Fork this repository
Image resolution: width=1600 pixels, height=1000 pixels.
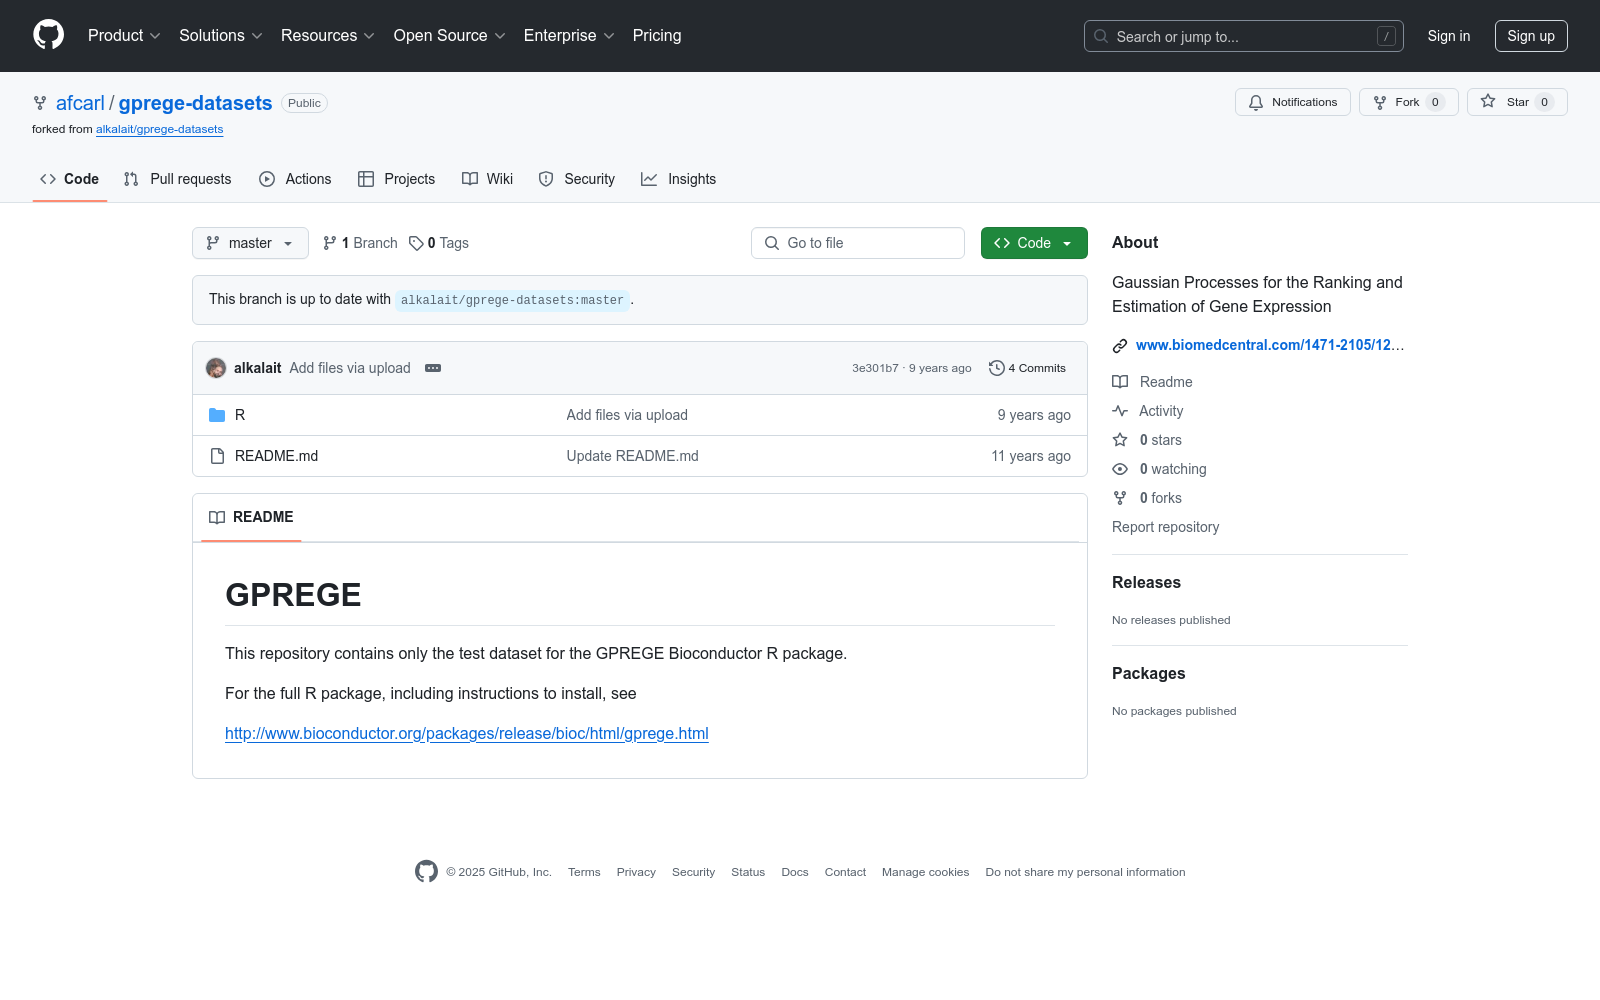1408,102
